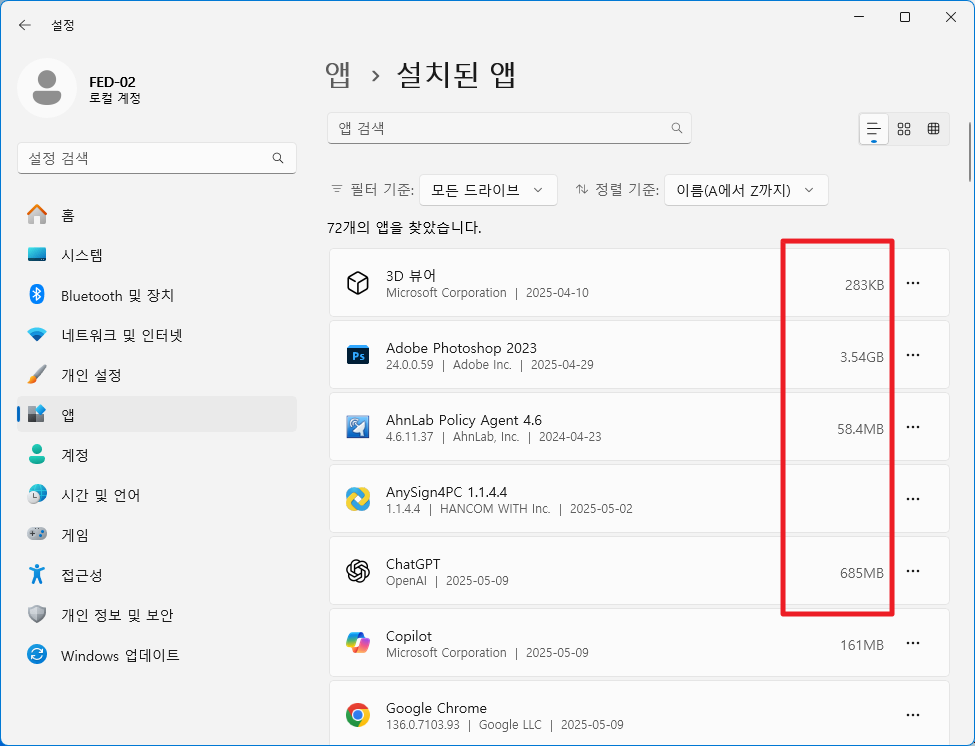Click the 3D 뷰어 app icon

pyautogui.click(x=358, y=283)
